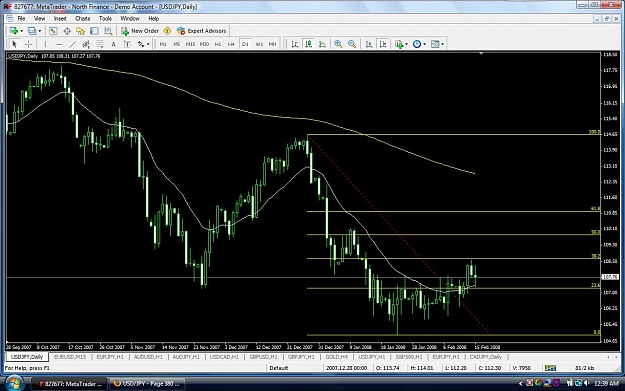Click the Windows Start orb
The image size is (625, 391).
click(13, 383)
